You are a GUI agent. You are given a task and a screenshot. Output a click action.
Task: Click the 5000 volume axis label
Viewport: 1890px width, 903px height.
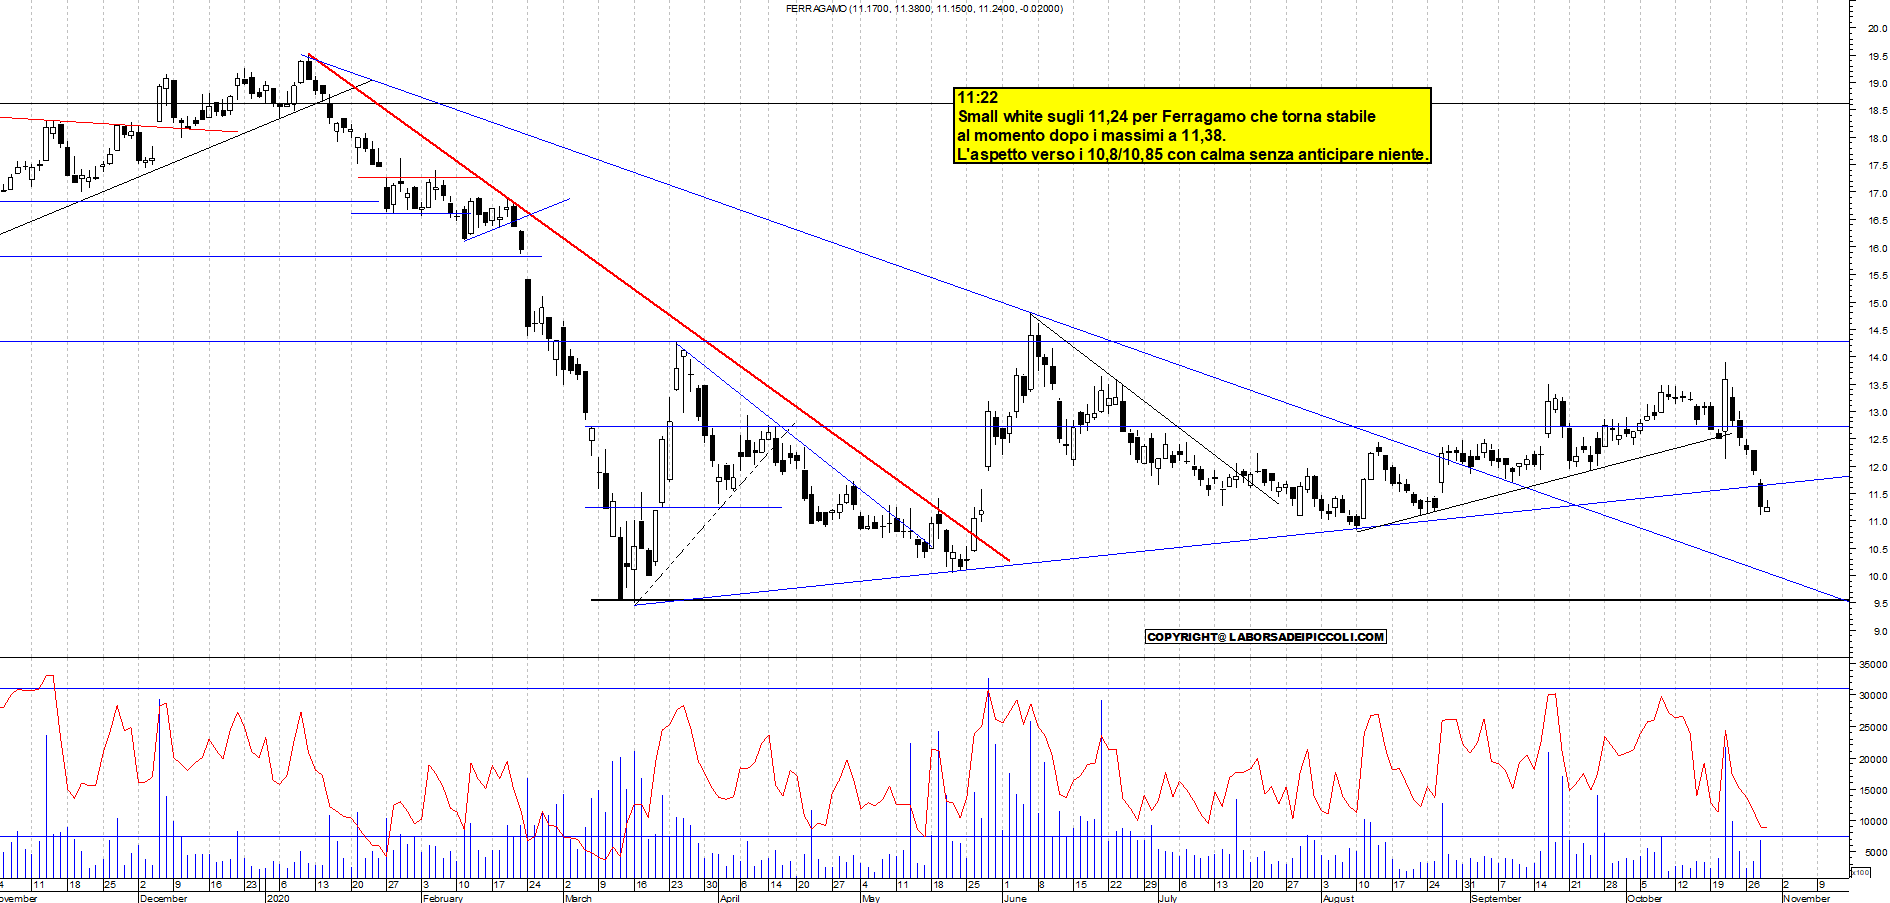[1877, 853]
